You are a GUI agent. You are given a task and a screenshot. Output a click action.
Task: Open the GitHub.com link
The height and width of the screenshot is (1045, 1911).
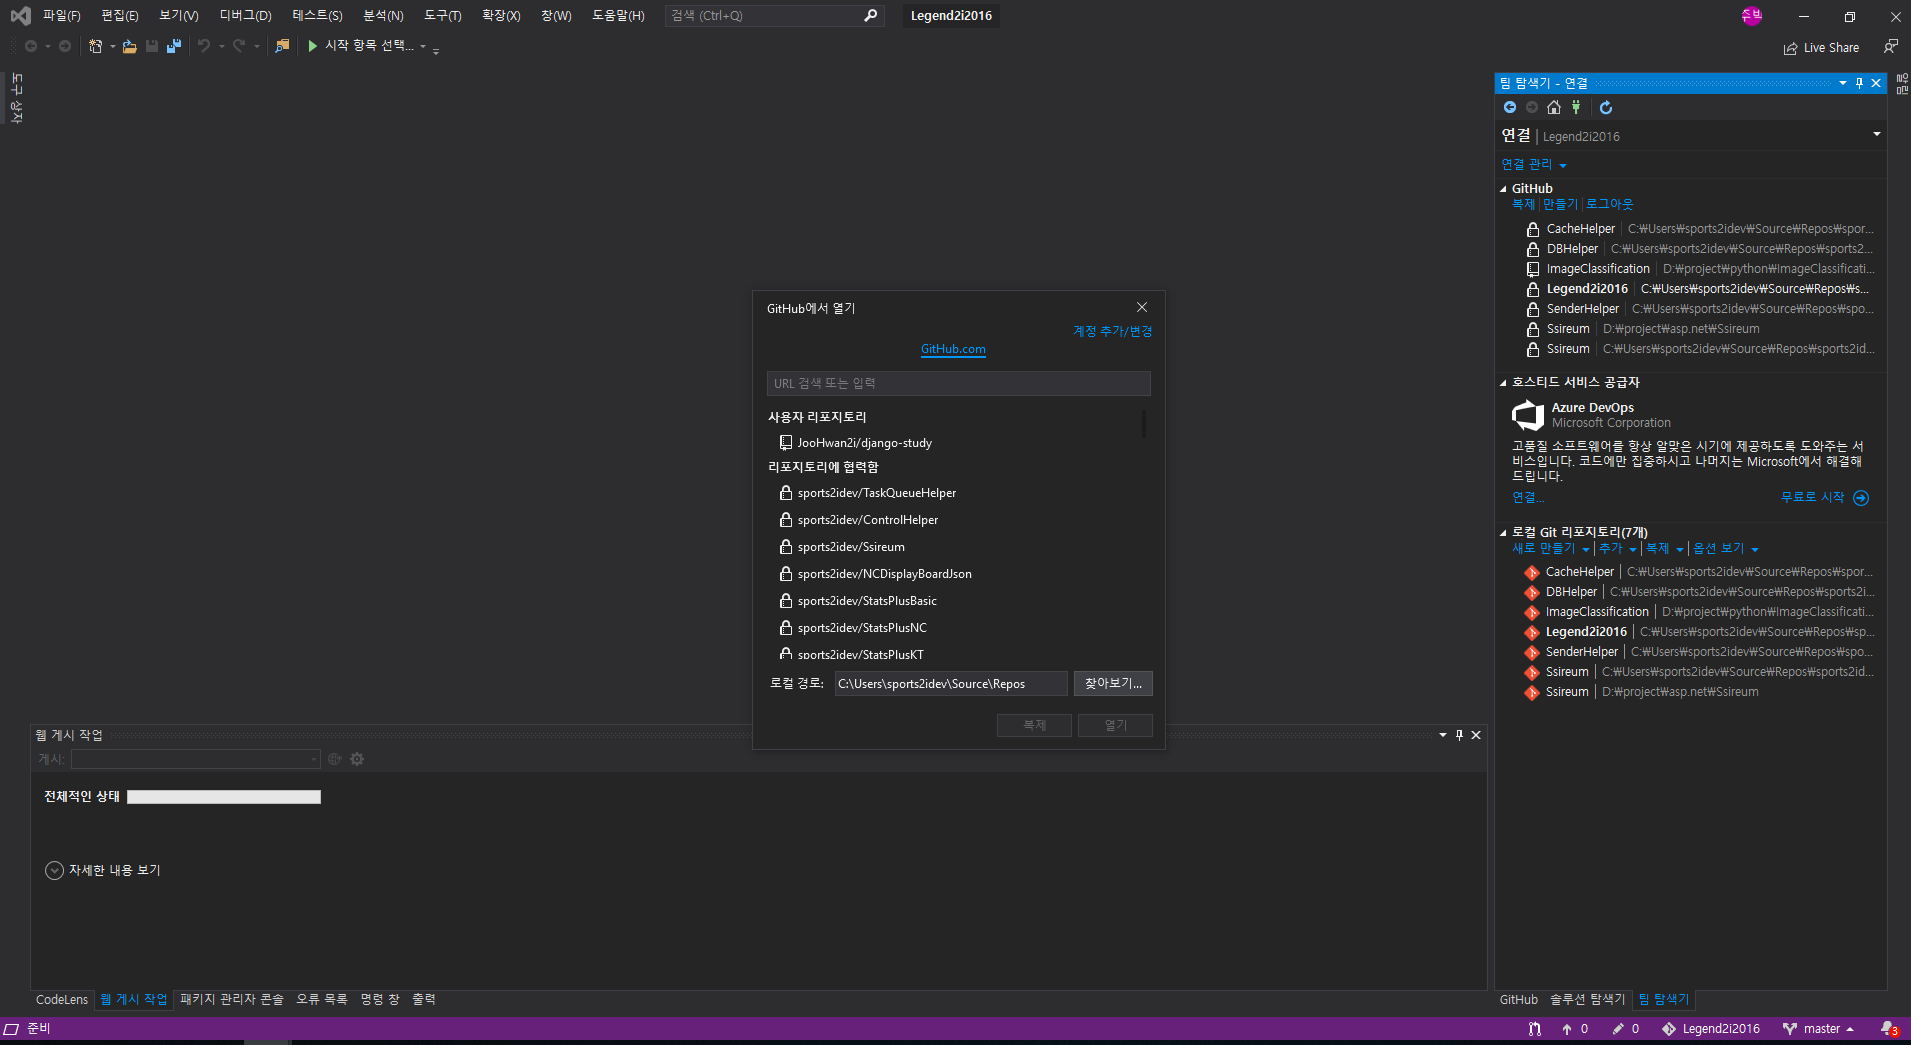[953, 349]
